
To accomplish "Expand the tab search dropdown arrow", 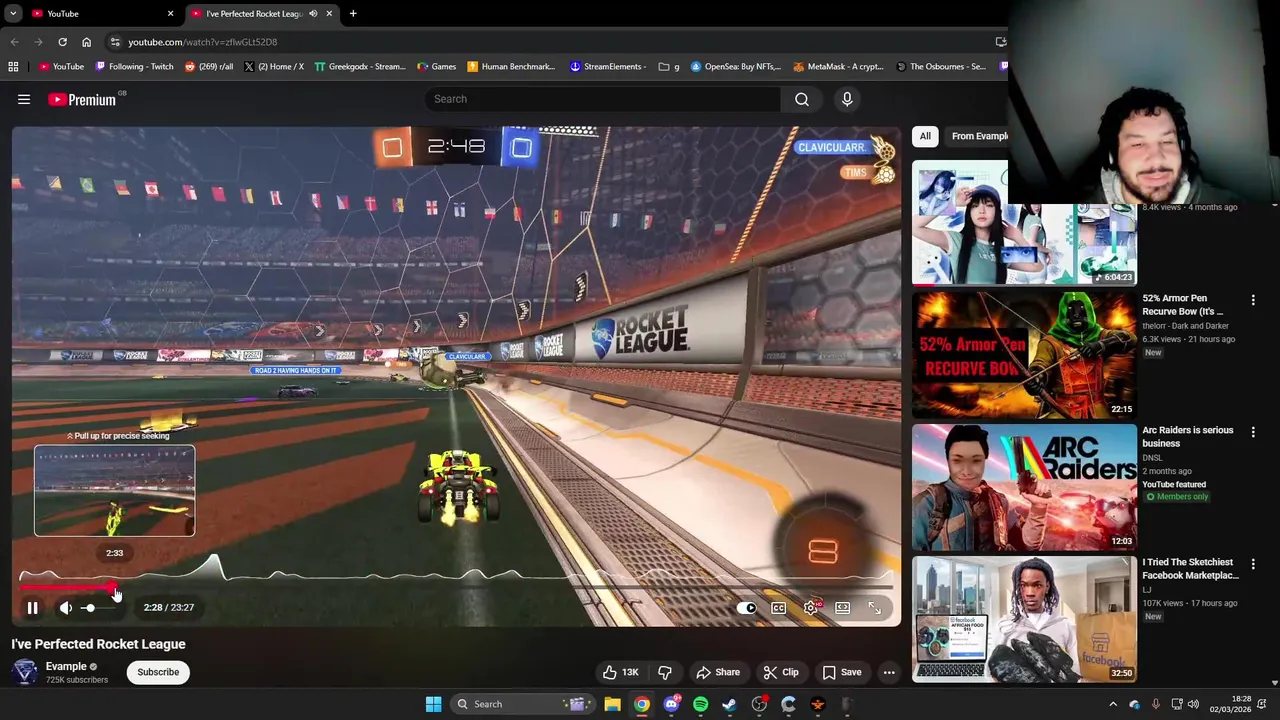I will tap(12, 13).
